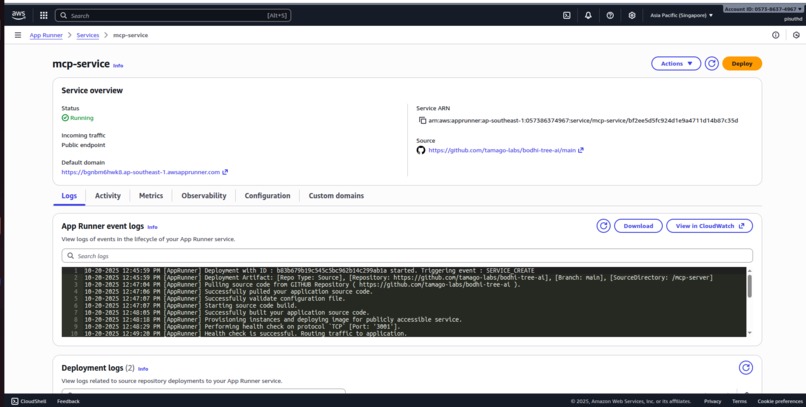
Task: Open Info link beside App Runner event logs
Action: pos(153,227)
